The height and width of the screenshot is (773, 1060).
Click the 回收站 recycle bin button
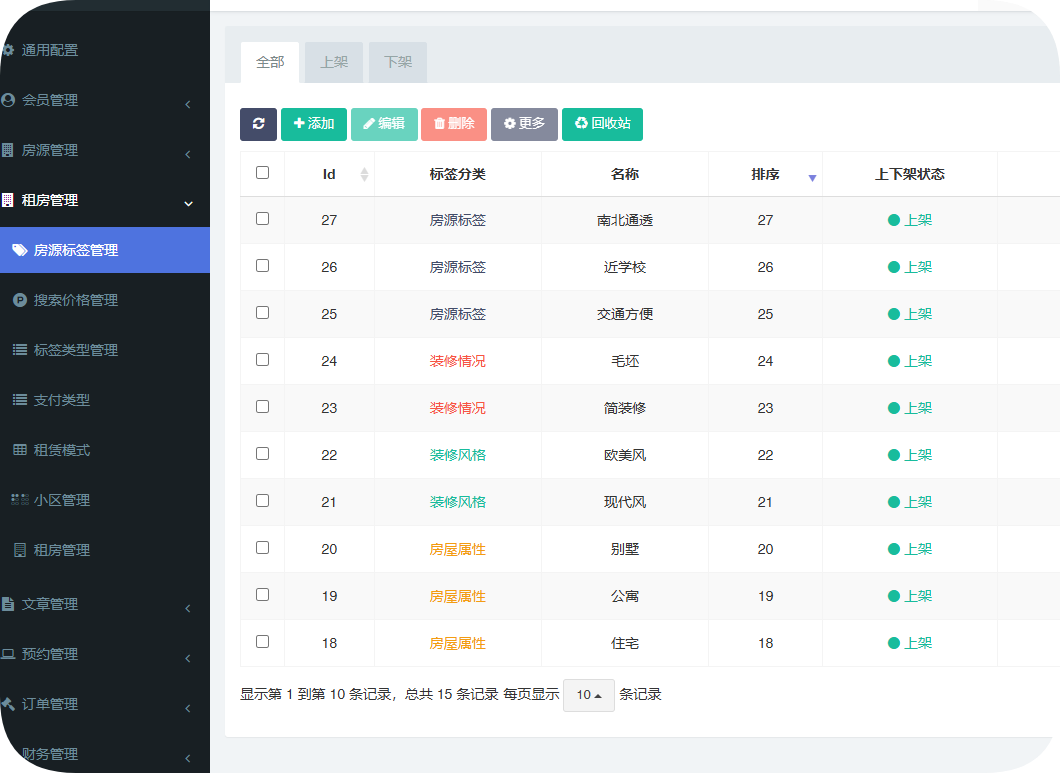602,125
